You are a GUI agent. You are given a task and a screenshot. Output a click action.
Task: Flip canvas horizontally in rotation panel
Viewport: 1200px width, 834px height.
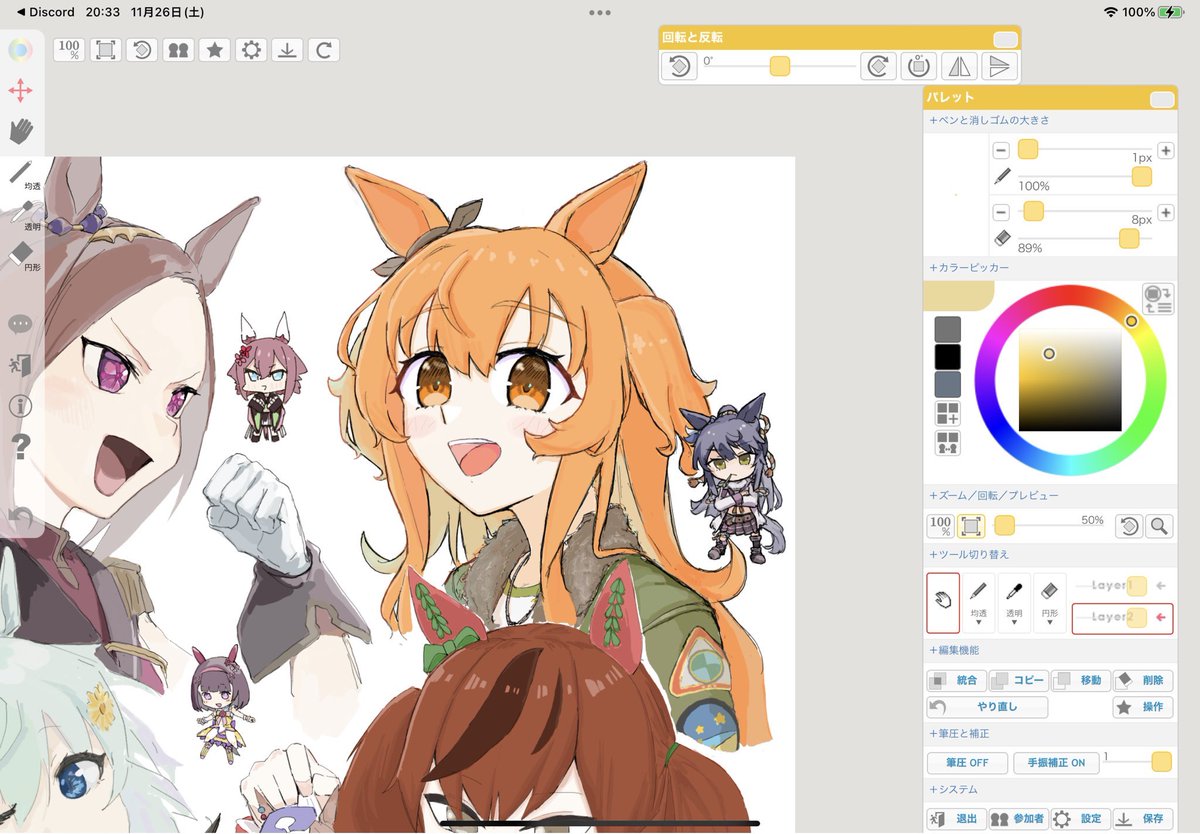point(959,67)
